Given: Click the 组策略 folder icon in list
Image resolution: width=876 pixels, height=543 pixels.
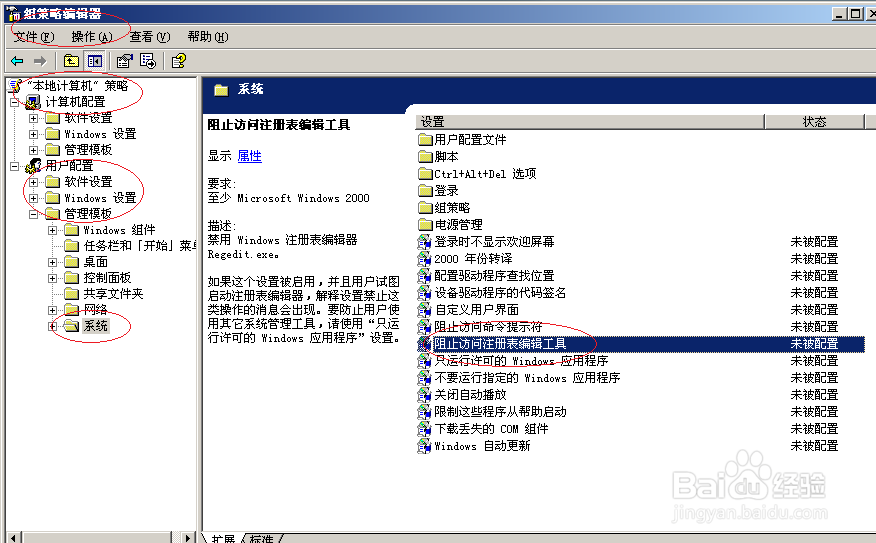Looking at the screenshot, I should coord(425,207).
